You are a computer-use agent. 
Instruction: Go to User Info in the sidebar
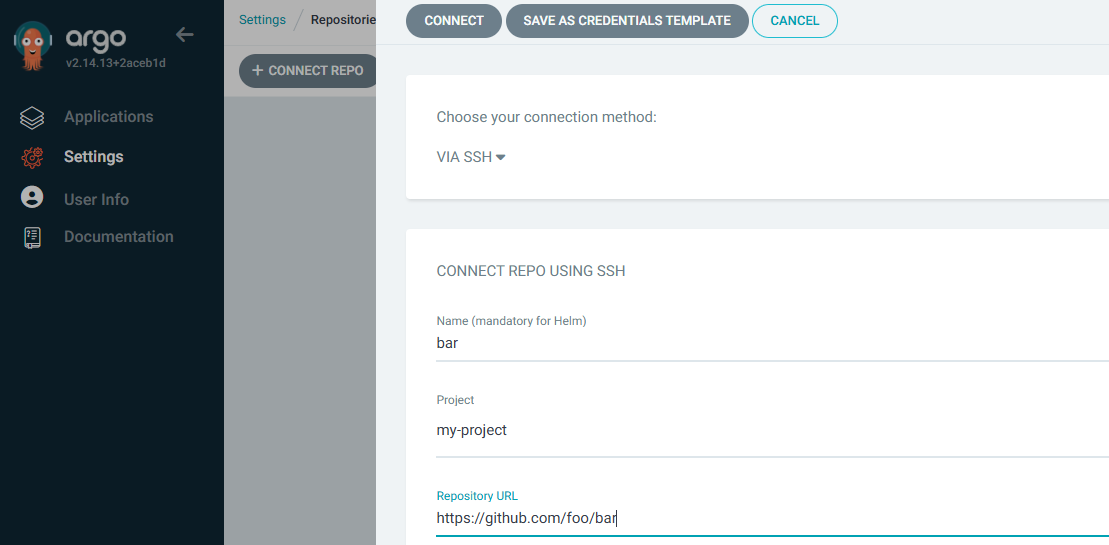coord(96,199)
